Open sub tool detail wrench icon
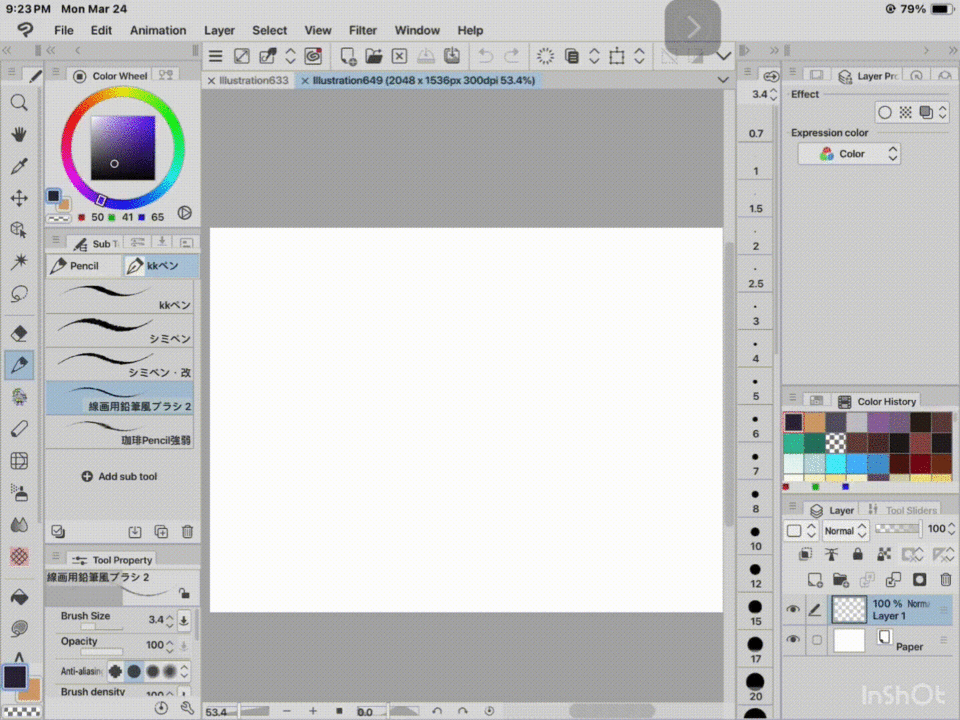This screenshot has height=720, width=960. 187,708
